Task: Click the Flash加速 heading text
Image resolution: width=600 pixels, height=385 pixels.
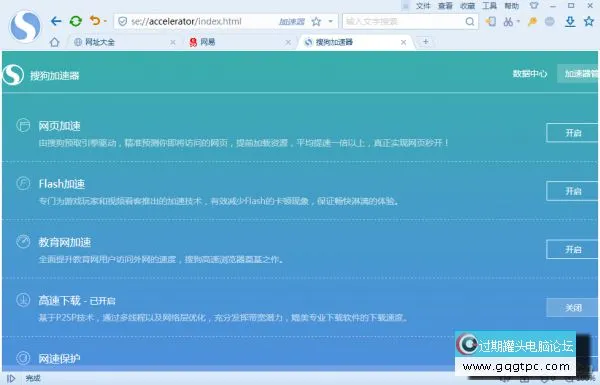Action: [62, 184]
